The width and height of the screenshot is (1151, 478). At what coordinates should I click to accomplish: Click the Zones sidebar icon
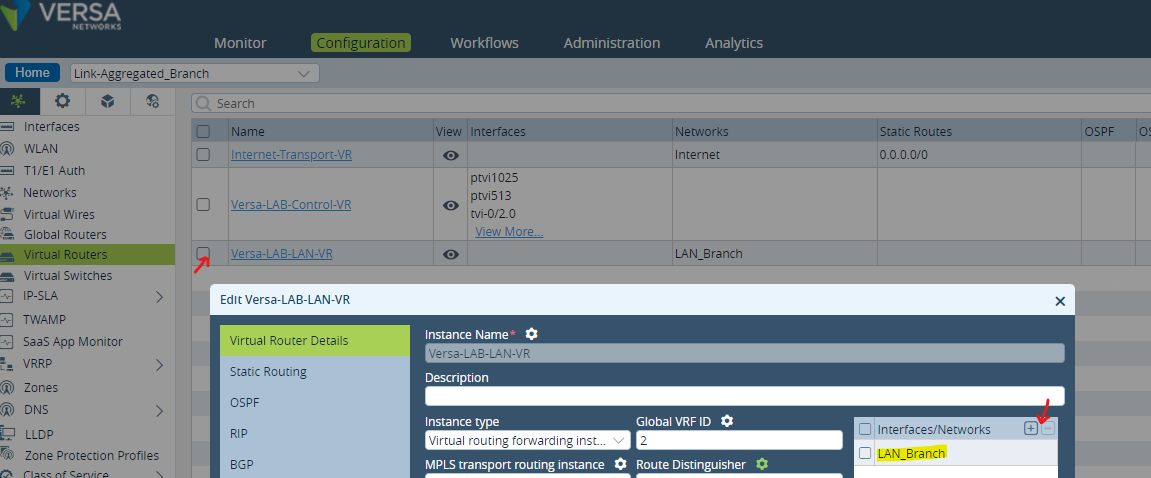(x=7, y=388)
